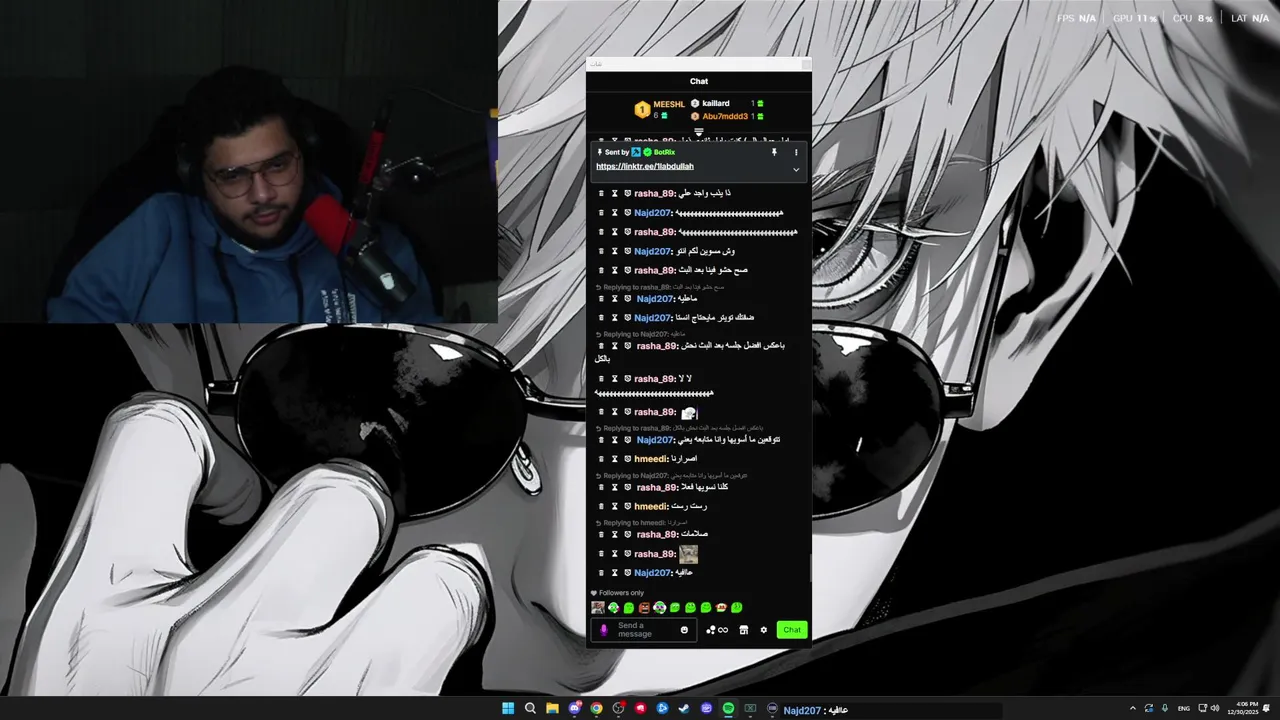The height and width of the screenshot is (720, 1280).
Task: Open the emoji picker smiley
Action: click(684, 630)
